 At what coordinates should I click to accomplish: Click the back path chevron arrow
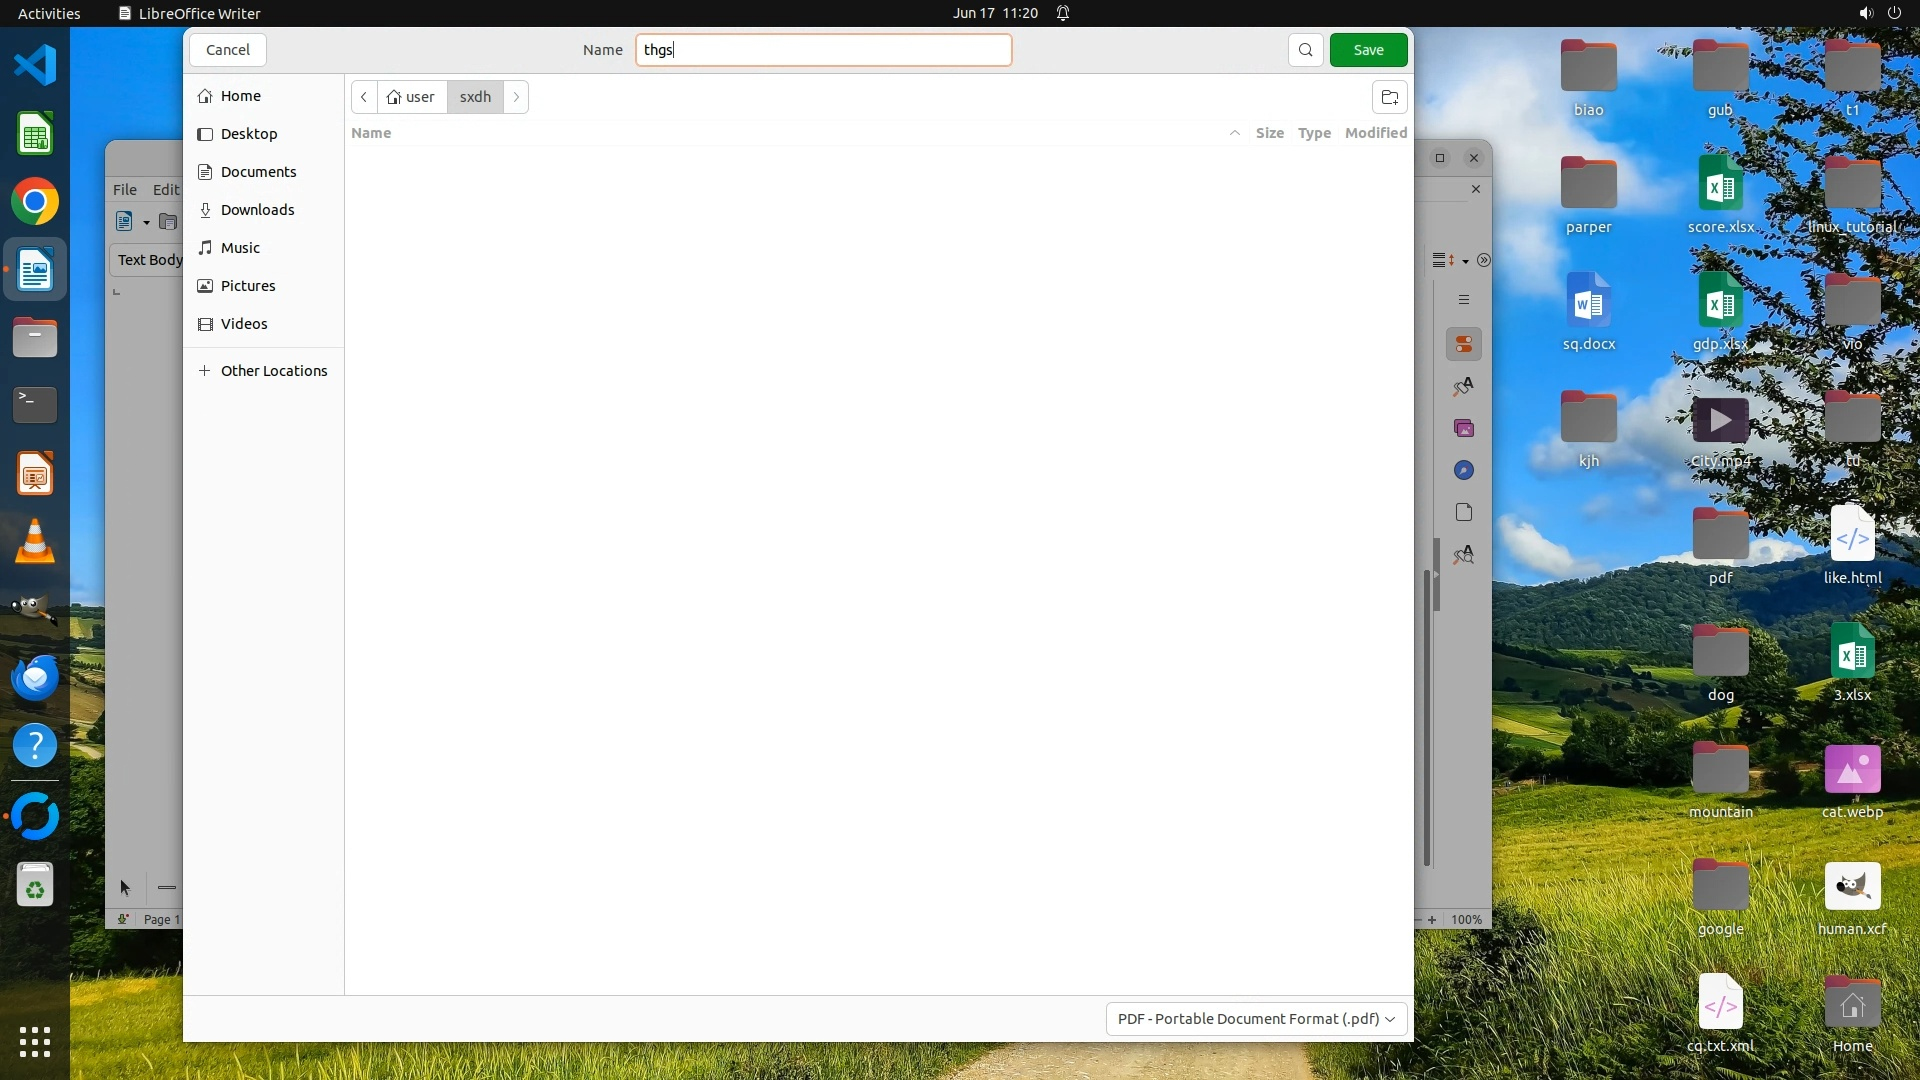point(364,97)
